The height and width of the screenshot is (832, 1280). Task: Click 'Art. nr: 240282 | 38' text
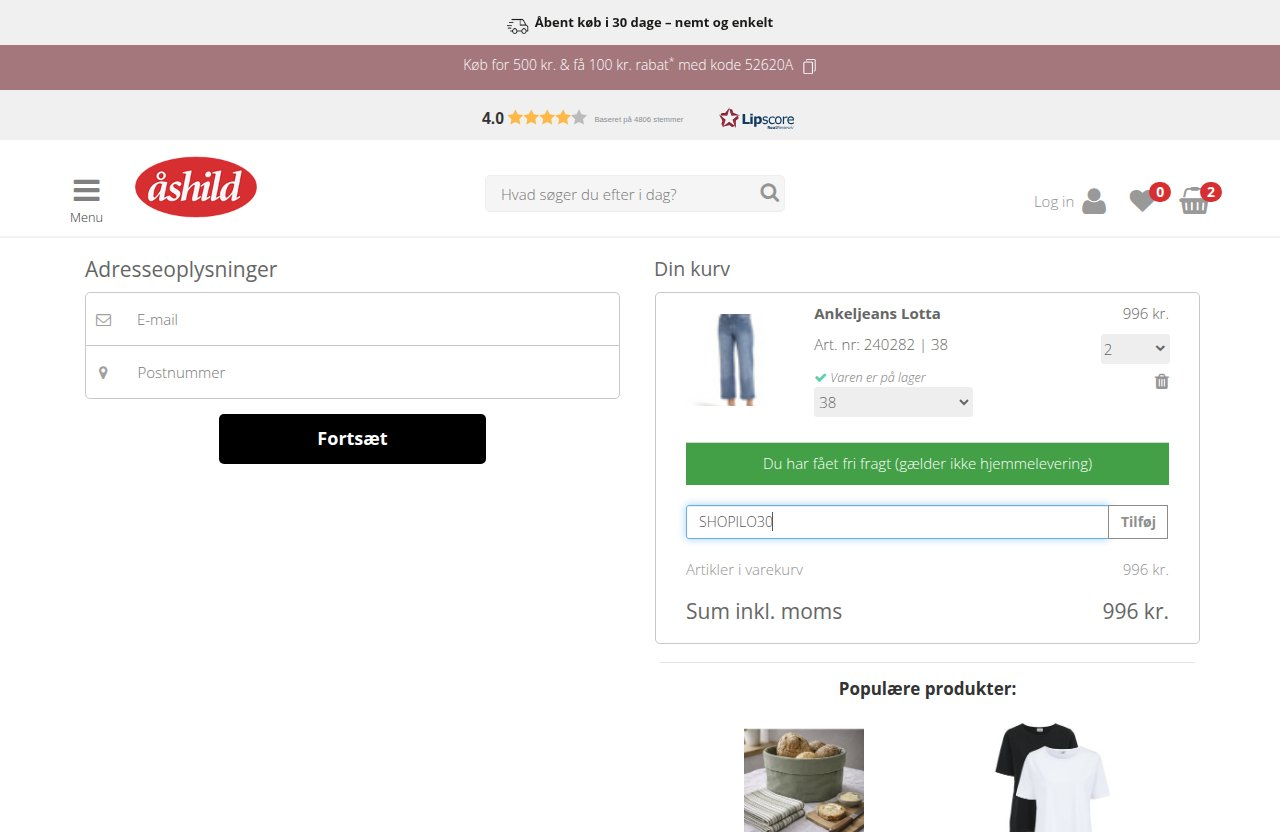click(x=881, y=345)
